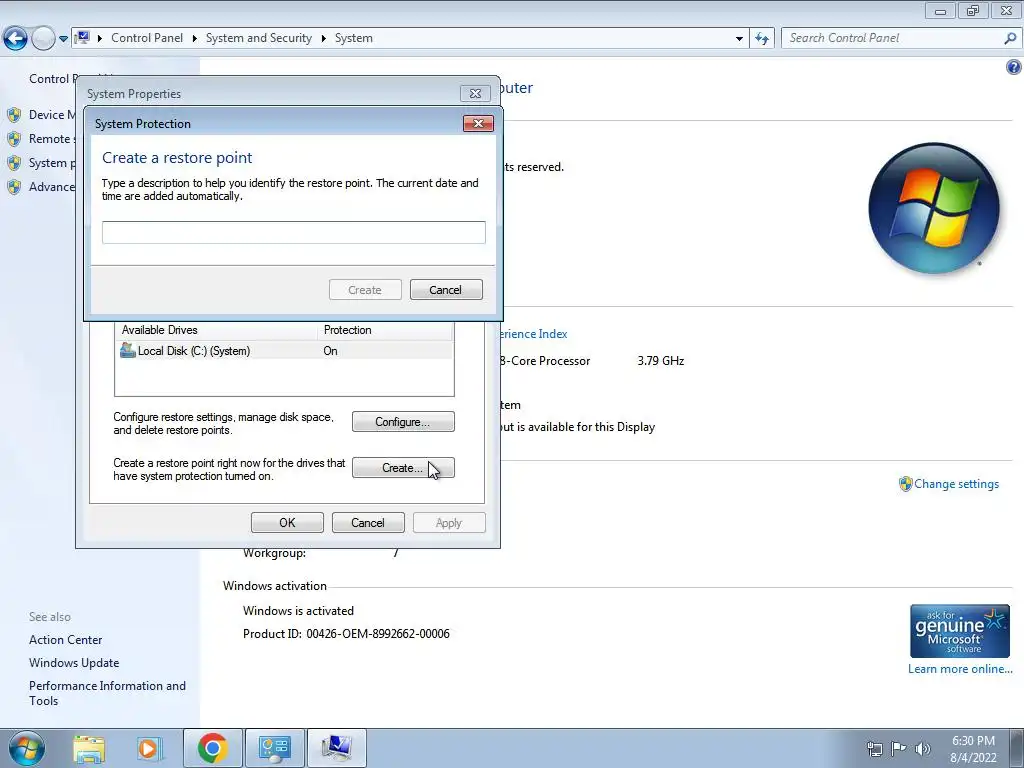Click the Configure... button
Image resolution: width=1024 pixels, height=768 pixels.
[403, 422]
